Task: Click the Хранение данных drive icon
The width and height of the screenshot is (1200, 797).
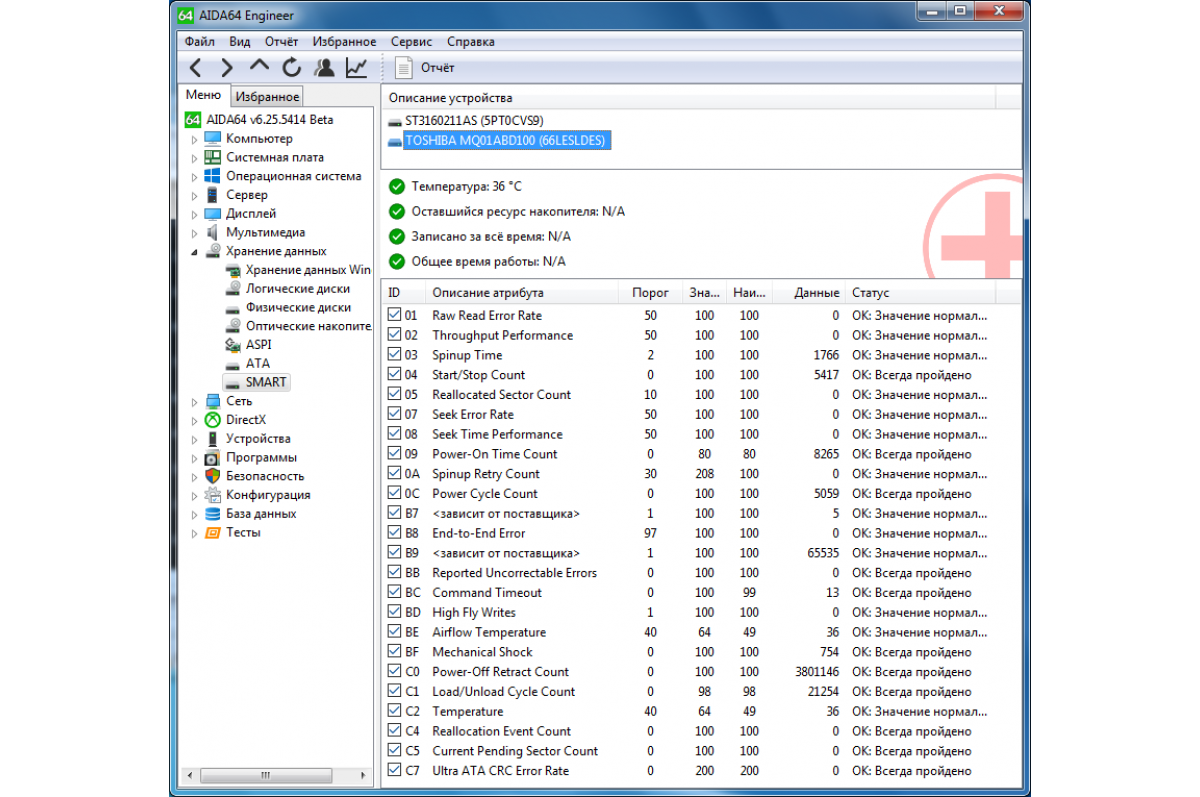Action: 213,251
